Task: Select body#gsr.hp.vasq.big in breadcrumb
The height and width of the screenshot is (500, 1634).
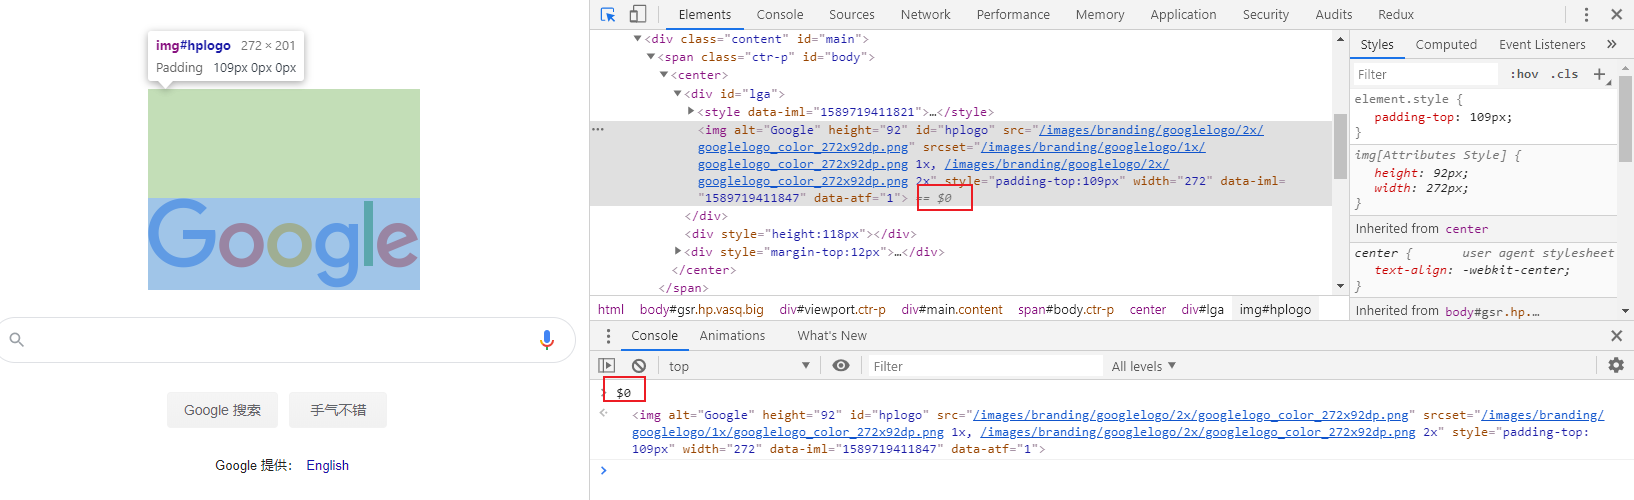Action: (x=702, y=310)
